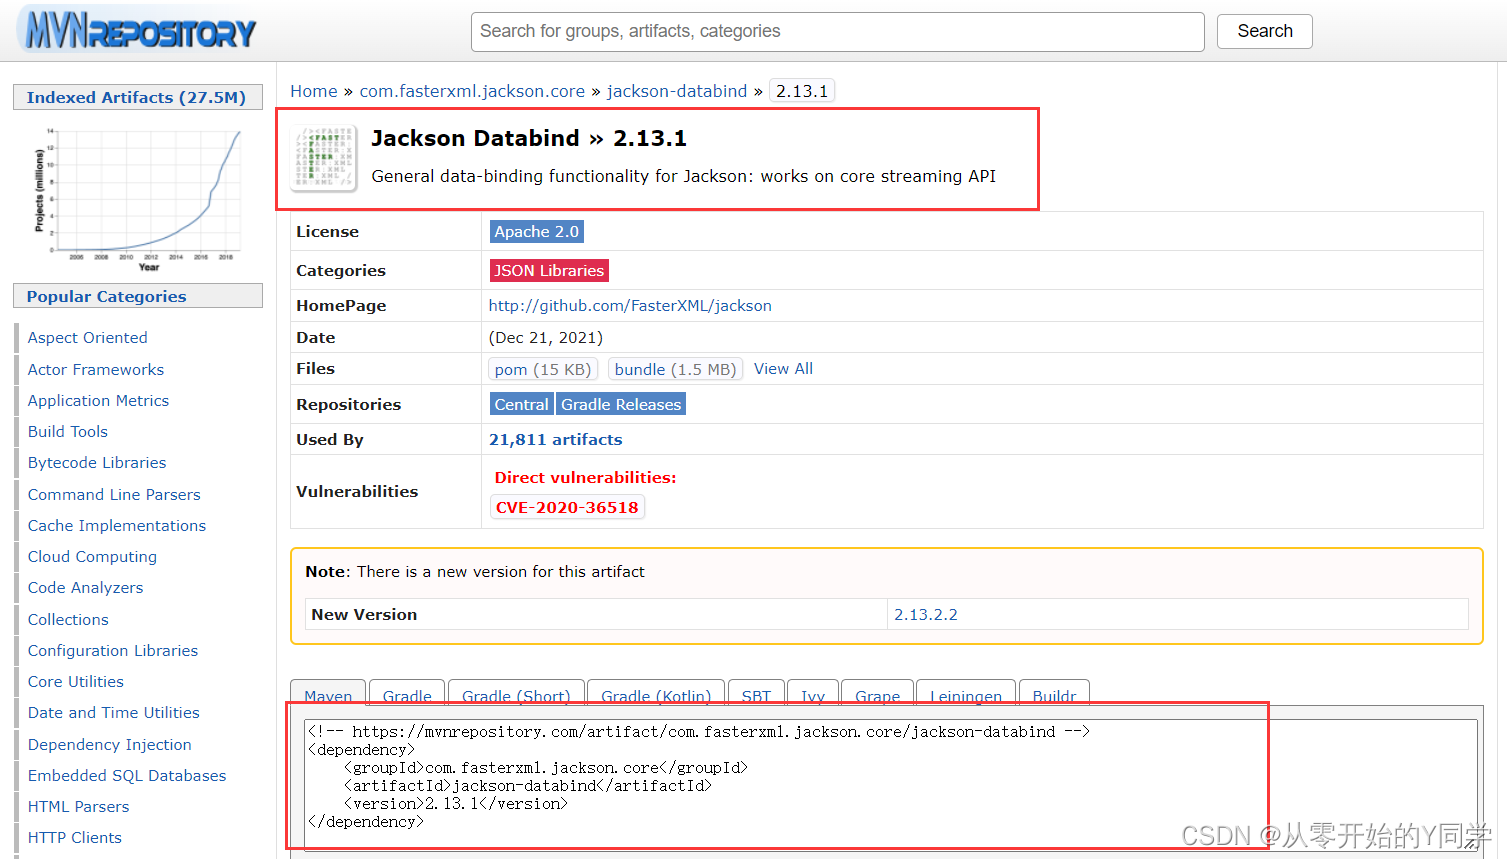This screenshot has width=1507, height=859.
Task: Switch to the Leiningen tab
Action: (x=966, y=693)
